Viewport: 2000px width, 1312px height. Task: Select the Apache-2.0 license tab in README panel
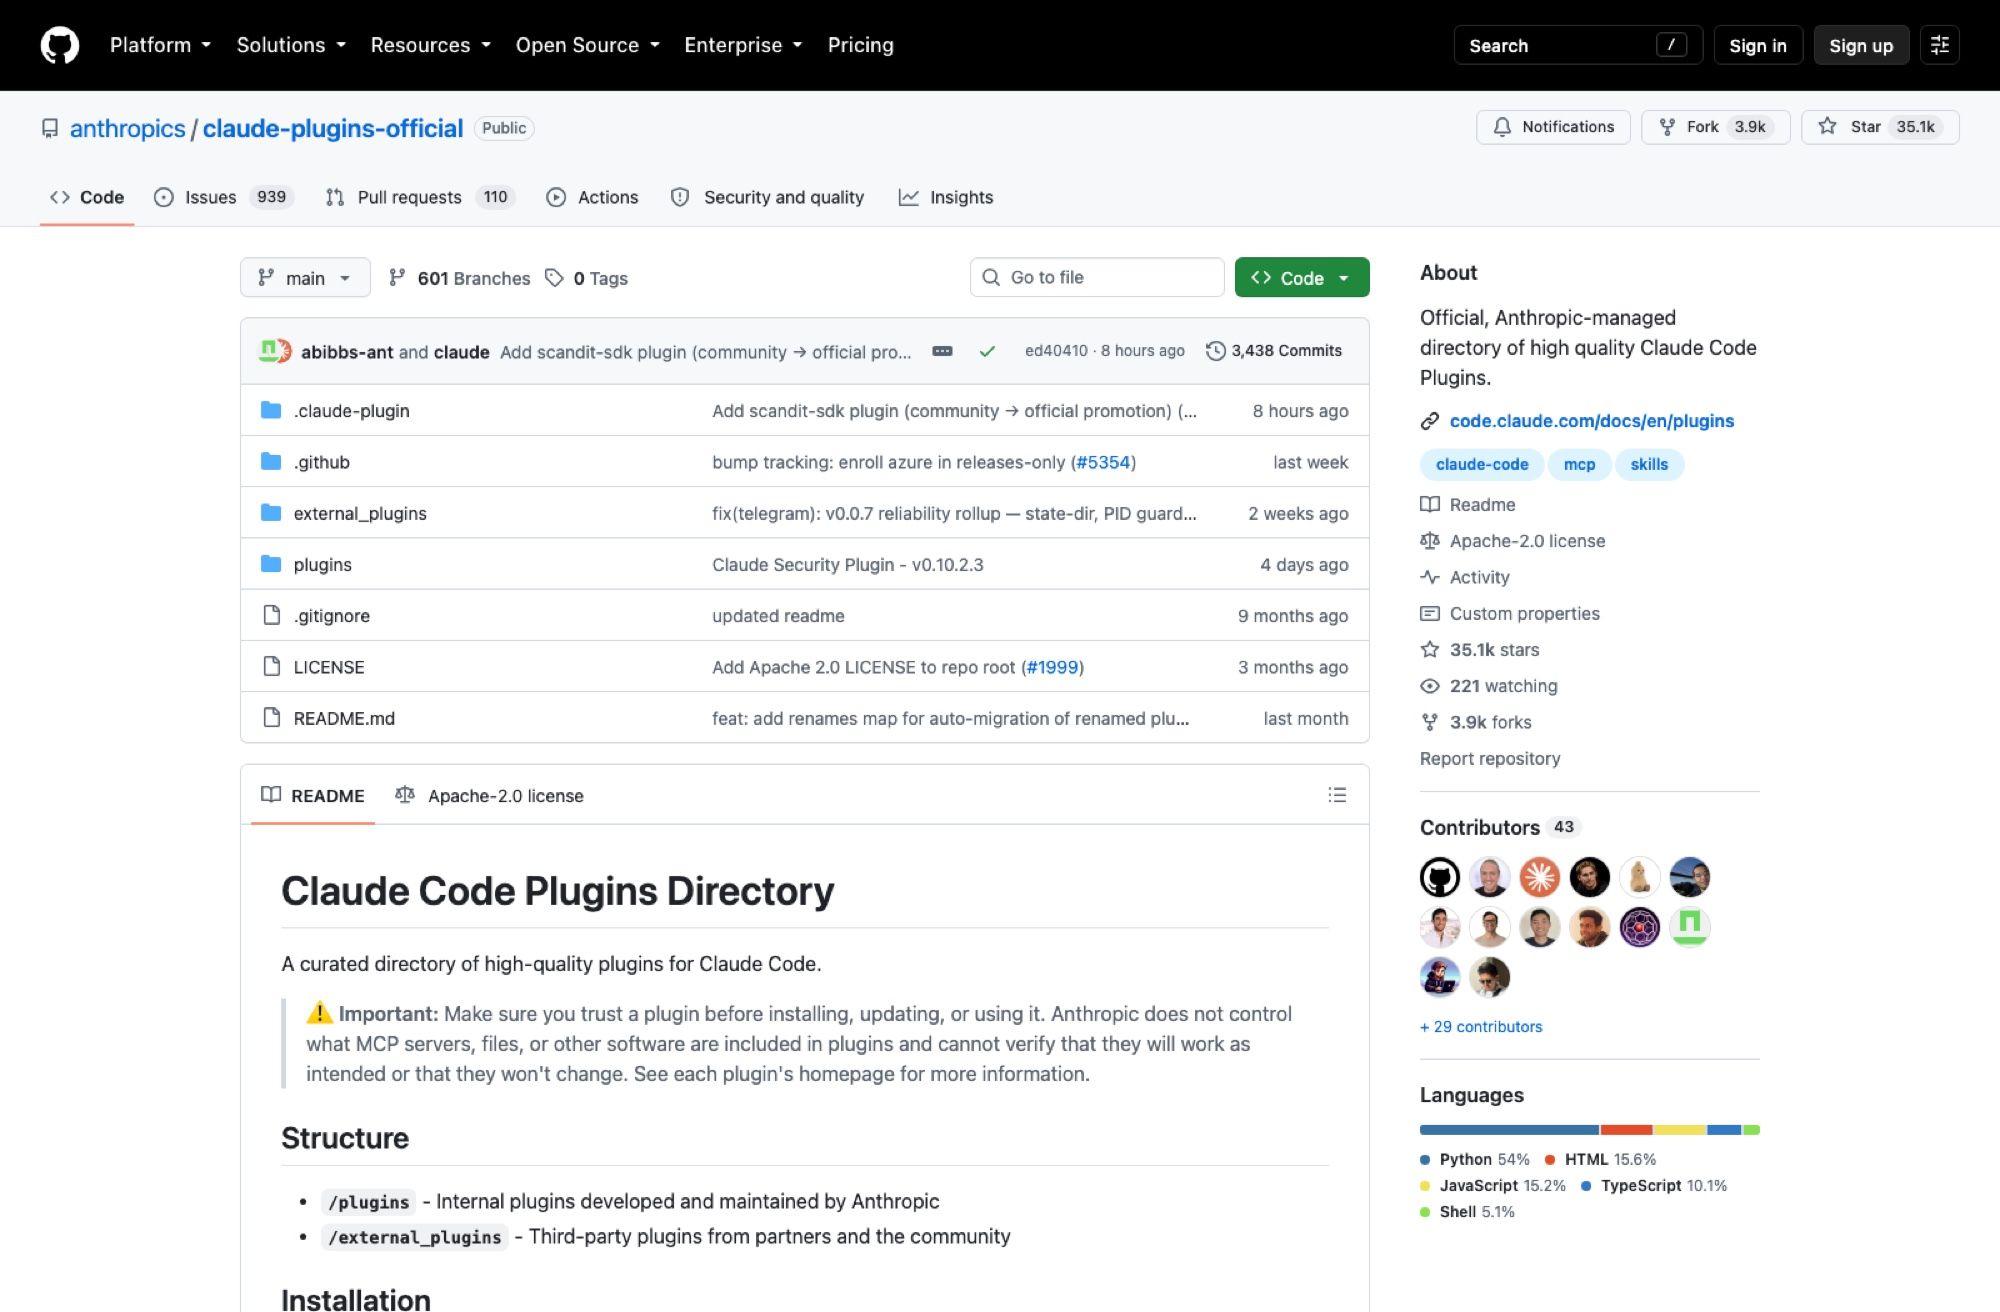490,796
